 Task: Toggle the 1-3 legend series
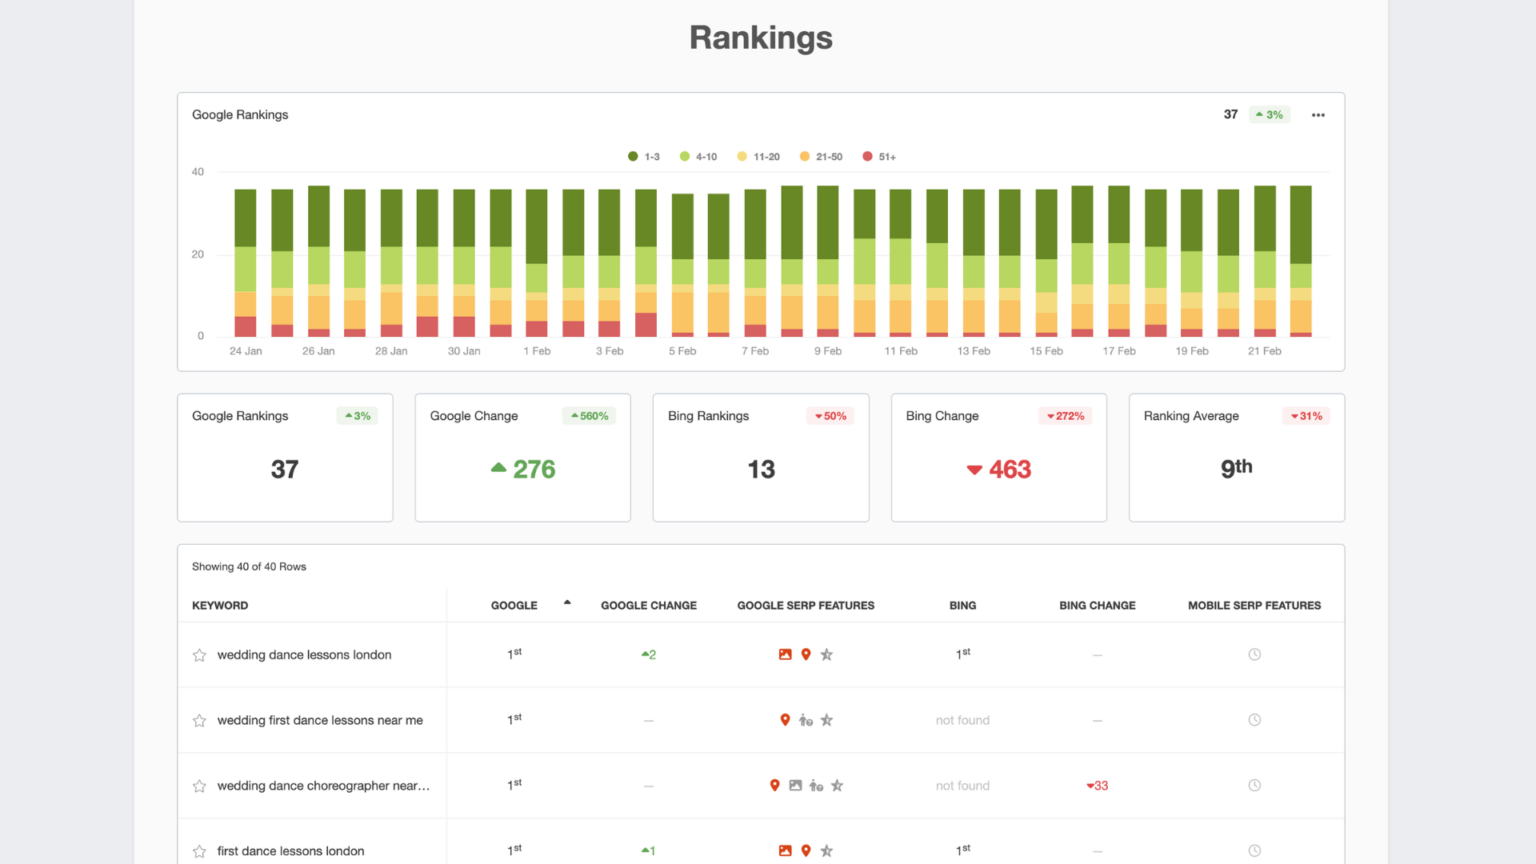pyautogui.click(x=644, y=157)
